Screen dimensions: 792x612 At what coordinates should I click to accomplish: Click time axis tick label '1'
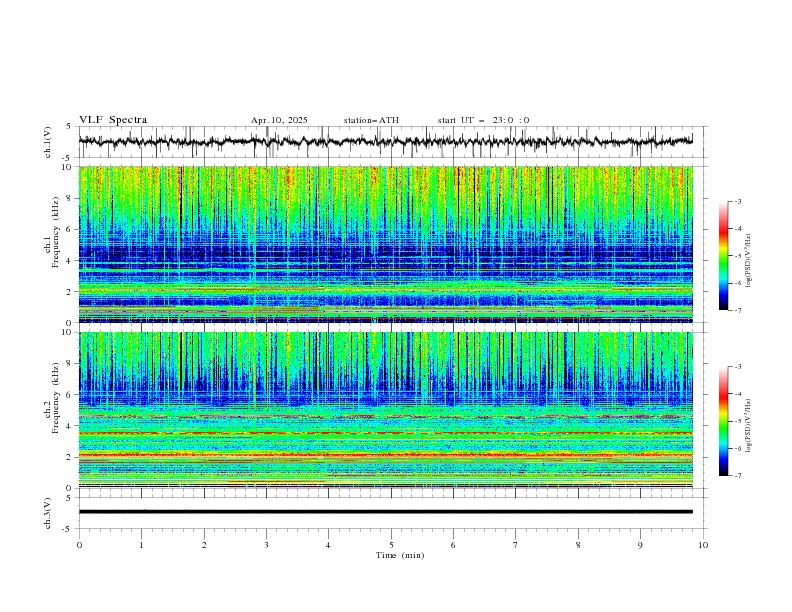point(141,545)
